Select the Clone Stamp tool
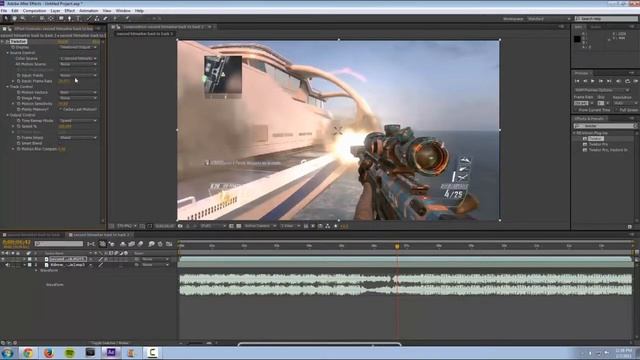 point(97,18)
